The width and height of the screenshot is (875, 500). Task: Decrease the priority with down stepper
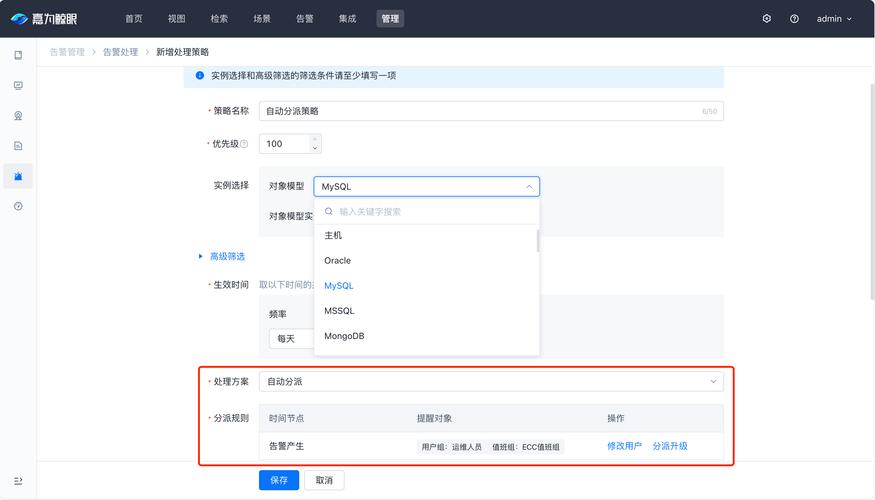tap(315, 148)
